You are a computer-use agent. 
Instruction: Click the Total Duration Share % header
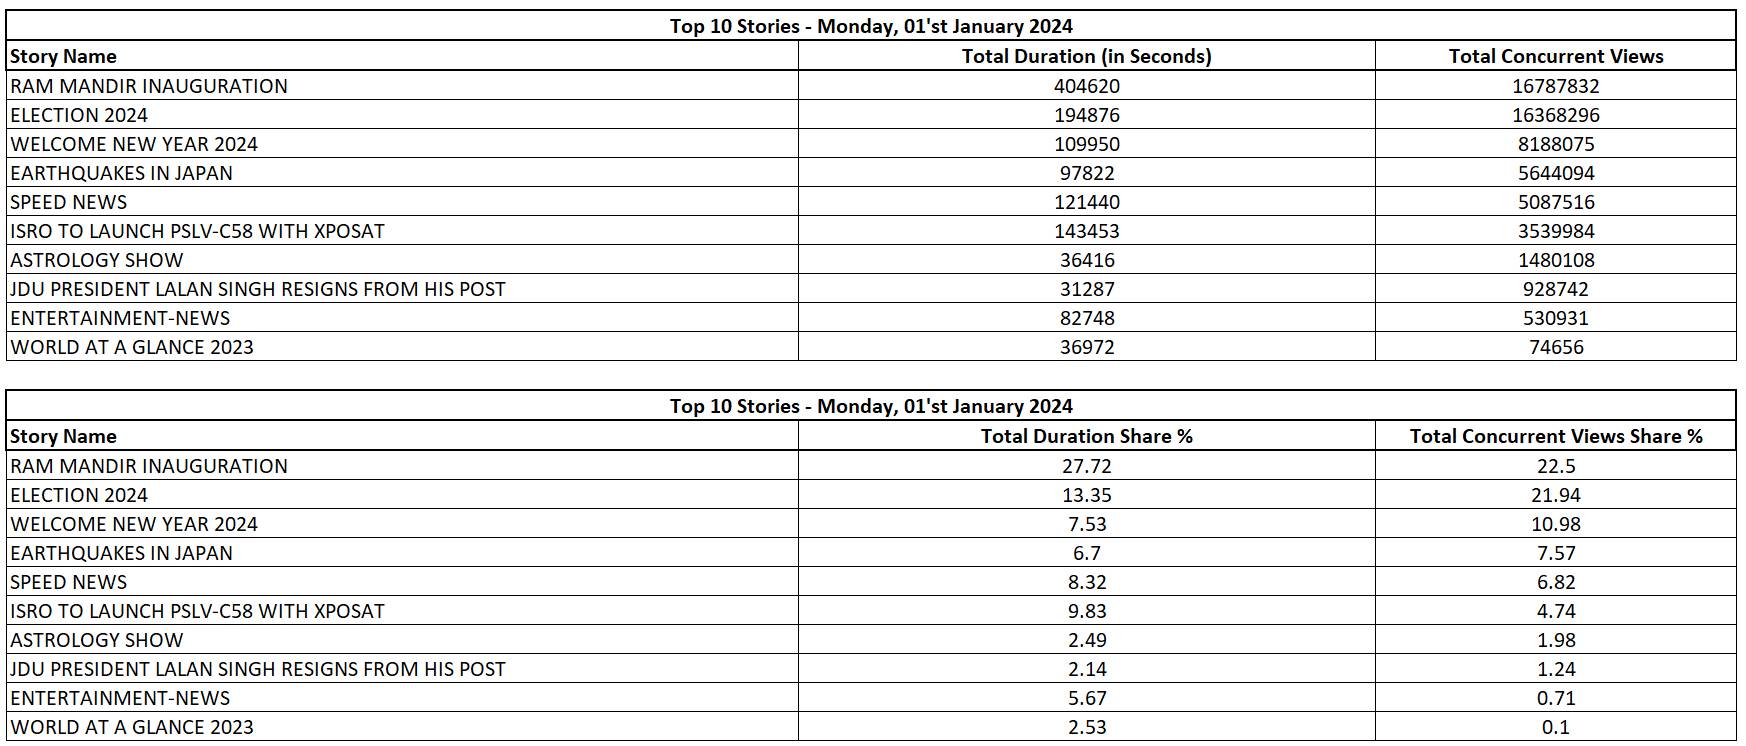[1086, 436]
